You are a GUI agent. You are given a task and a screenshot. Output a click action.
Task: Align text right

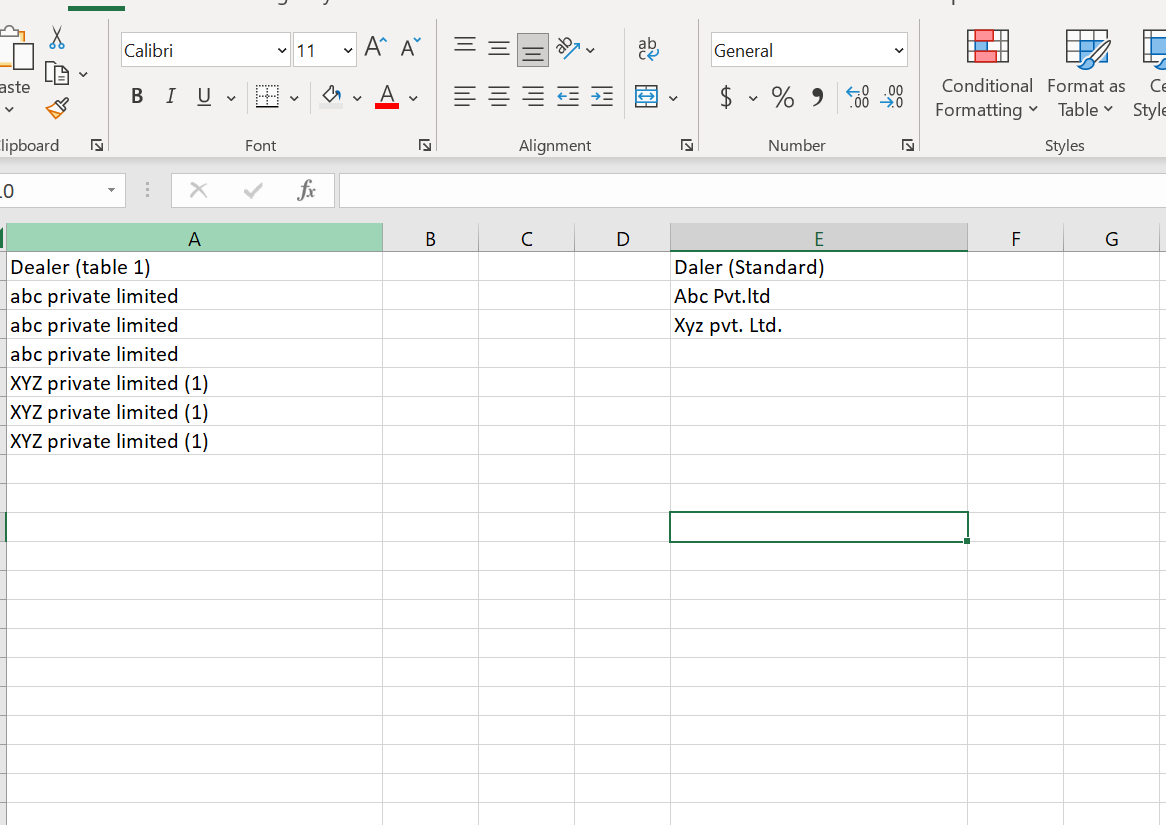tap(532, 97)
